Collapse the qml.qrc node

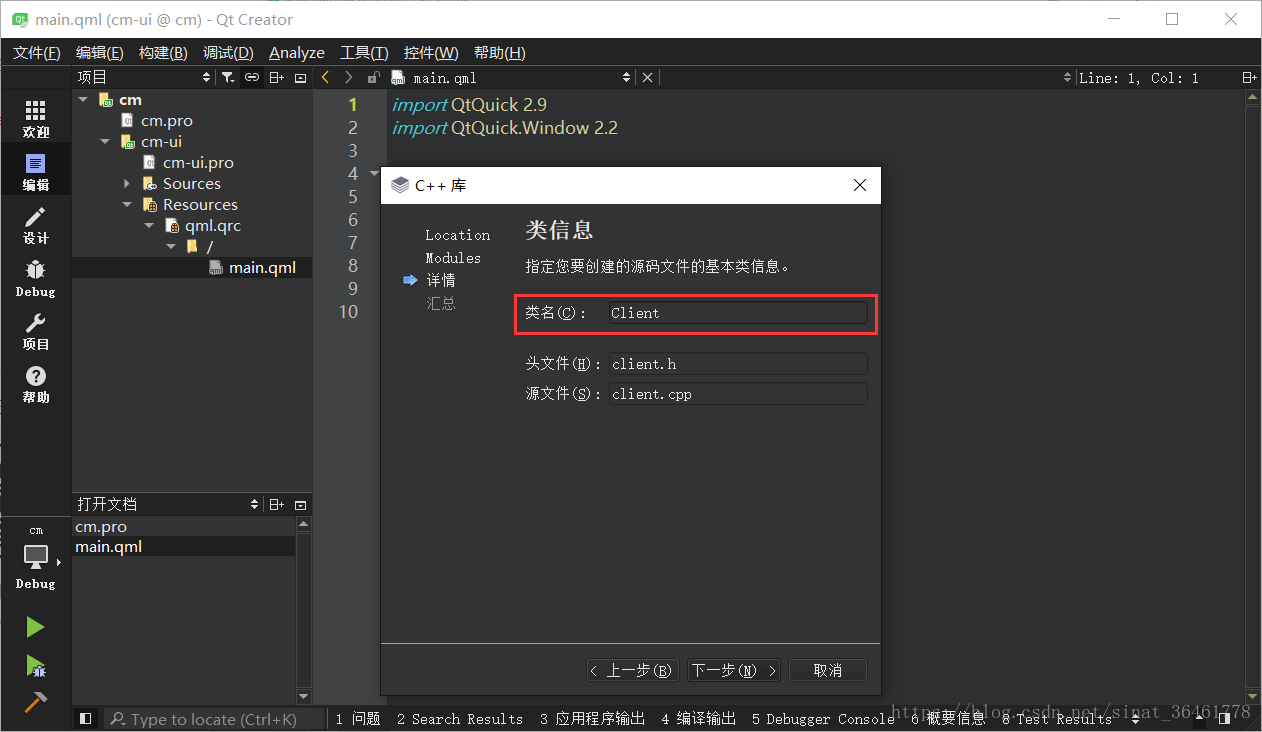tap(149, 225)
